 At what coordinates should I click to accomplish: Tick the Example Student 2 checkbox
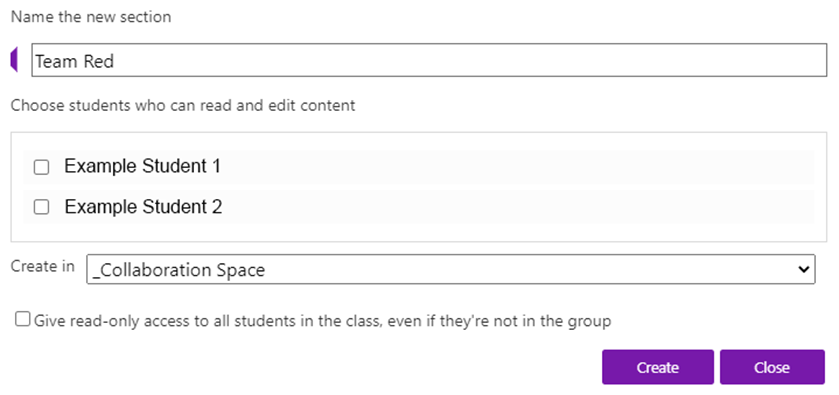[41, 207]
